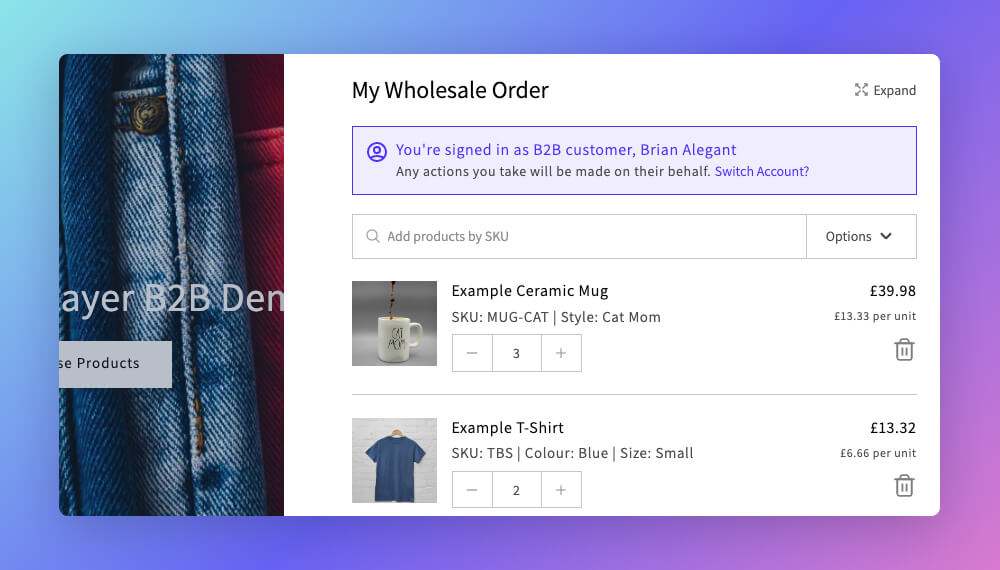Open the blue T-Shirt product thumbnail

(394, 460)
